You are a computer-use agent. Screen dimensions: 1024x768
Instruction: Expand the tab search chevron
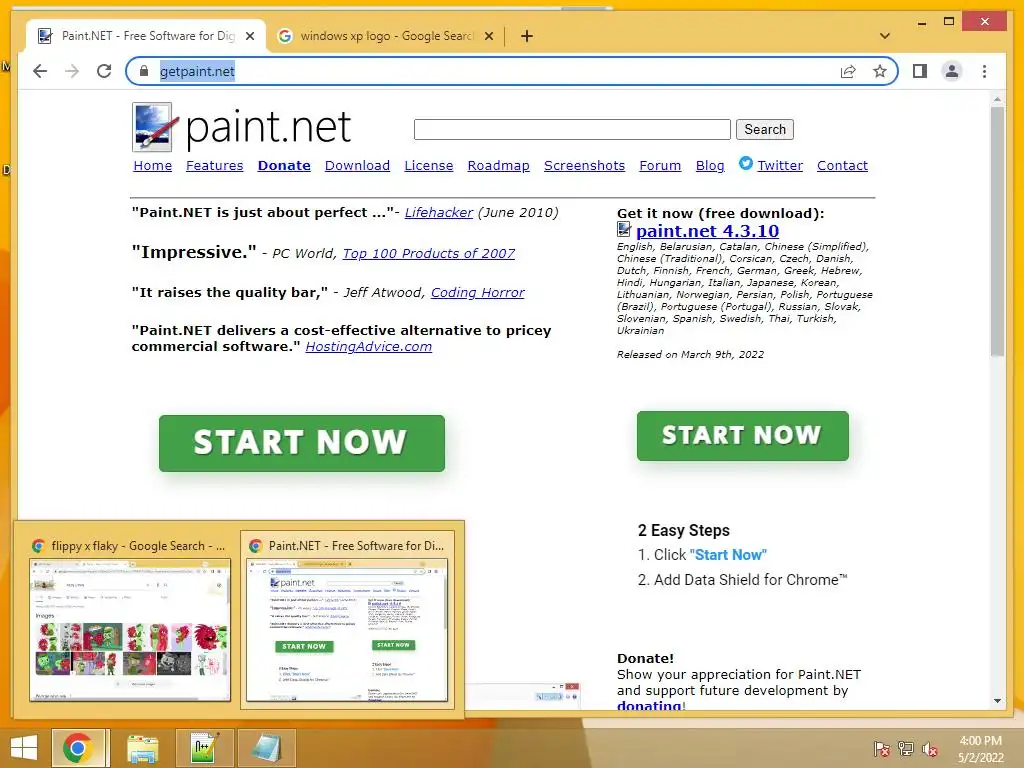[885, 36]
